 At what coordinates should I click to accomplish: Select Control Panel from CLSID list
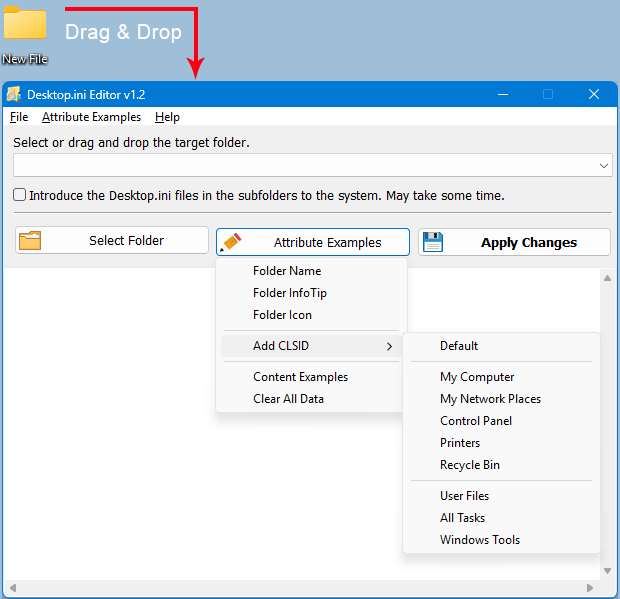[x=476, y=421]
